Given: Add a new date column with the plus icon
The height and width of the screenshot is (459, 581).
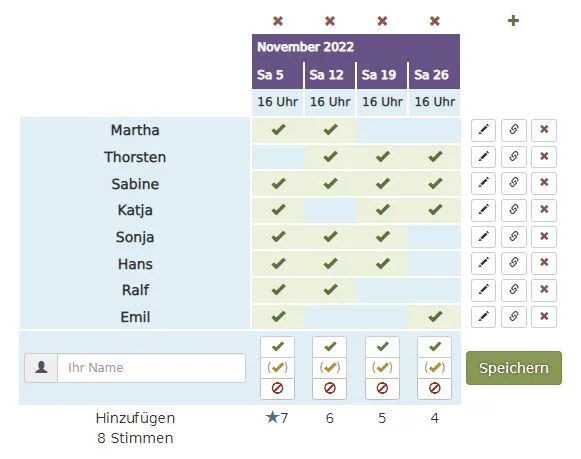Looking at the screenshot, I should (513, 21).
